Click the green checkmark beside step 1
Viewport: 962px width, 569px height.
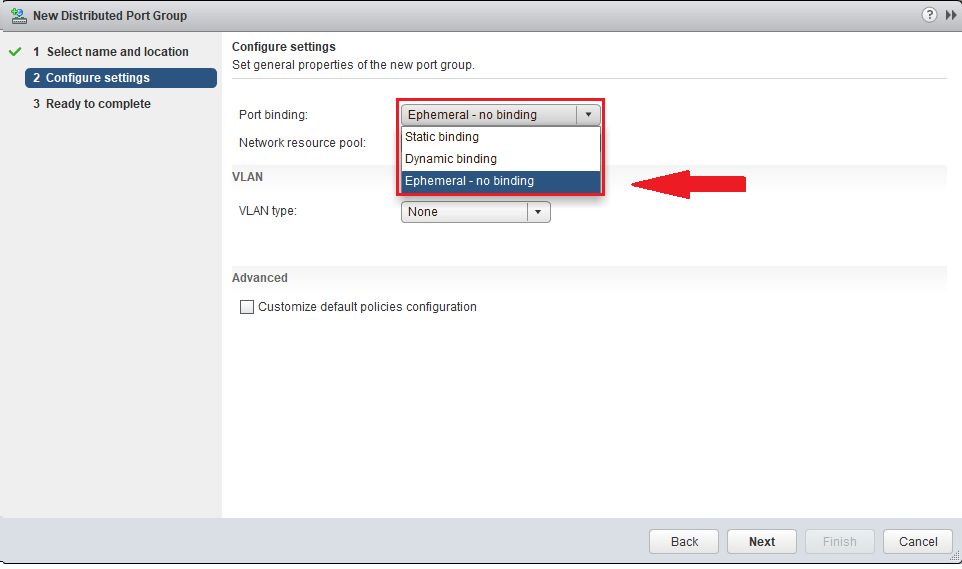point(15,52)
